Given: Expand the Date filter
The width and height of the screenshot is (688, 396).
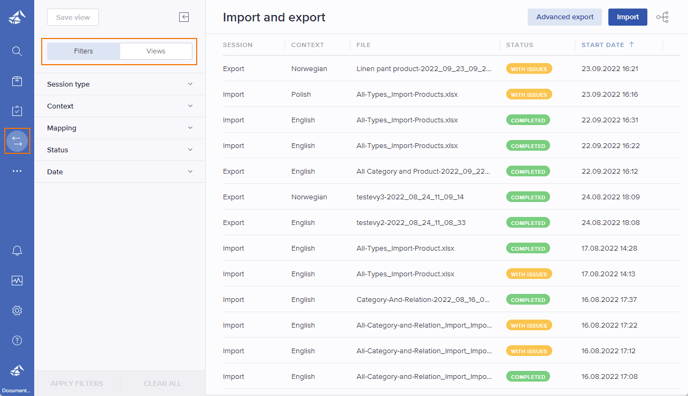Looking at the screenshot, I should 119,172.
